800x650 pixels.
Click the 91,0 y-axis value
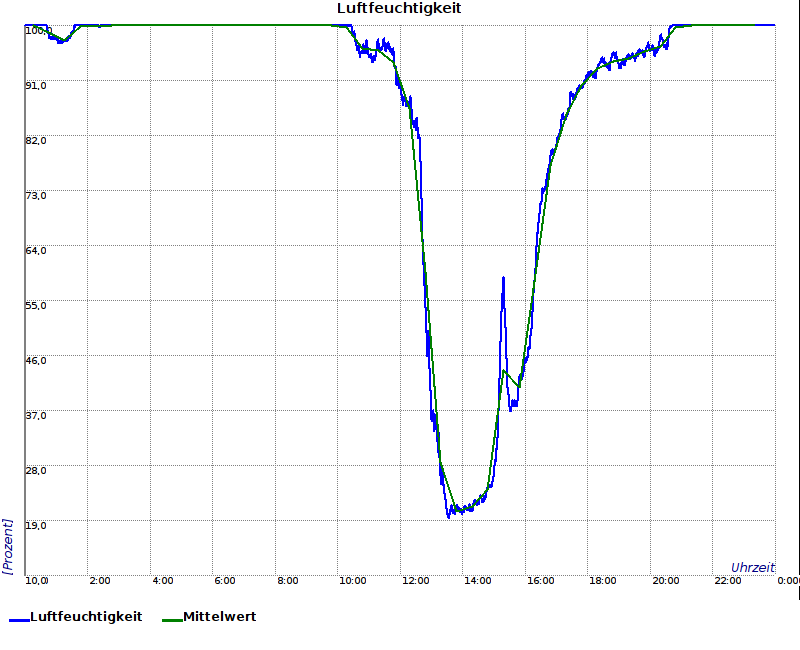coord(36,86)
